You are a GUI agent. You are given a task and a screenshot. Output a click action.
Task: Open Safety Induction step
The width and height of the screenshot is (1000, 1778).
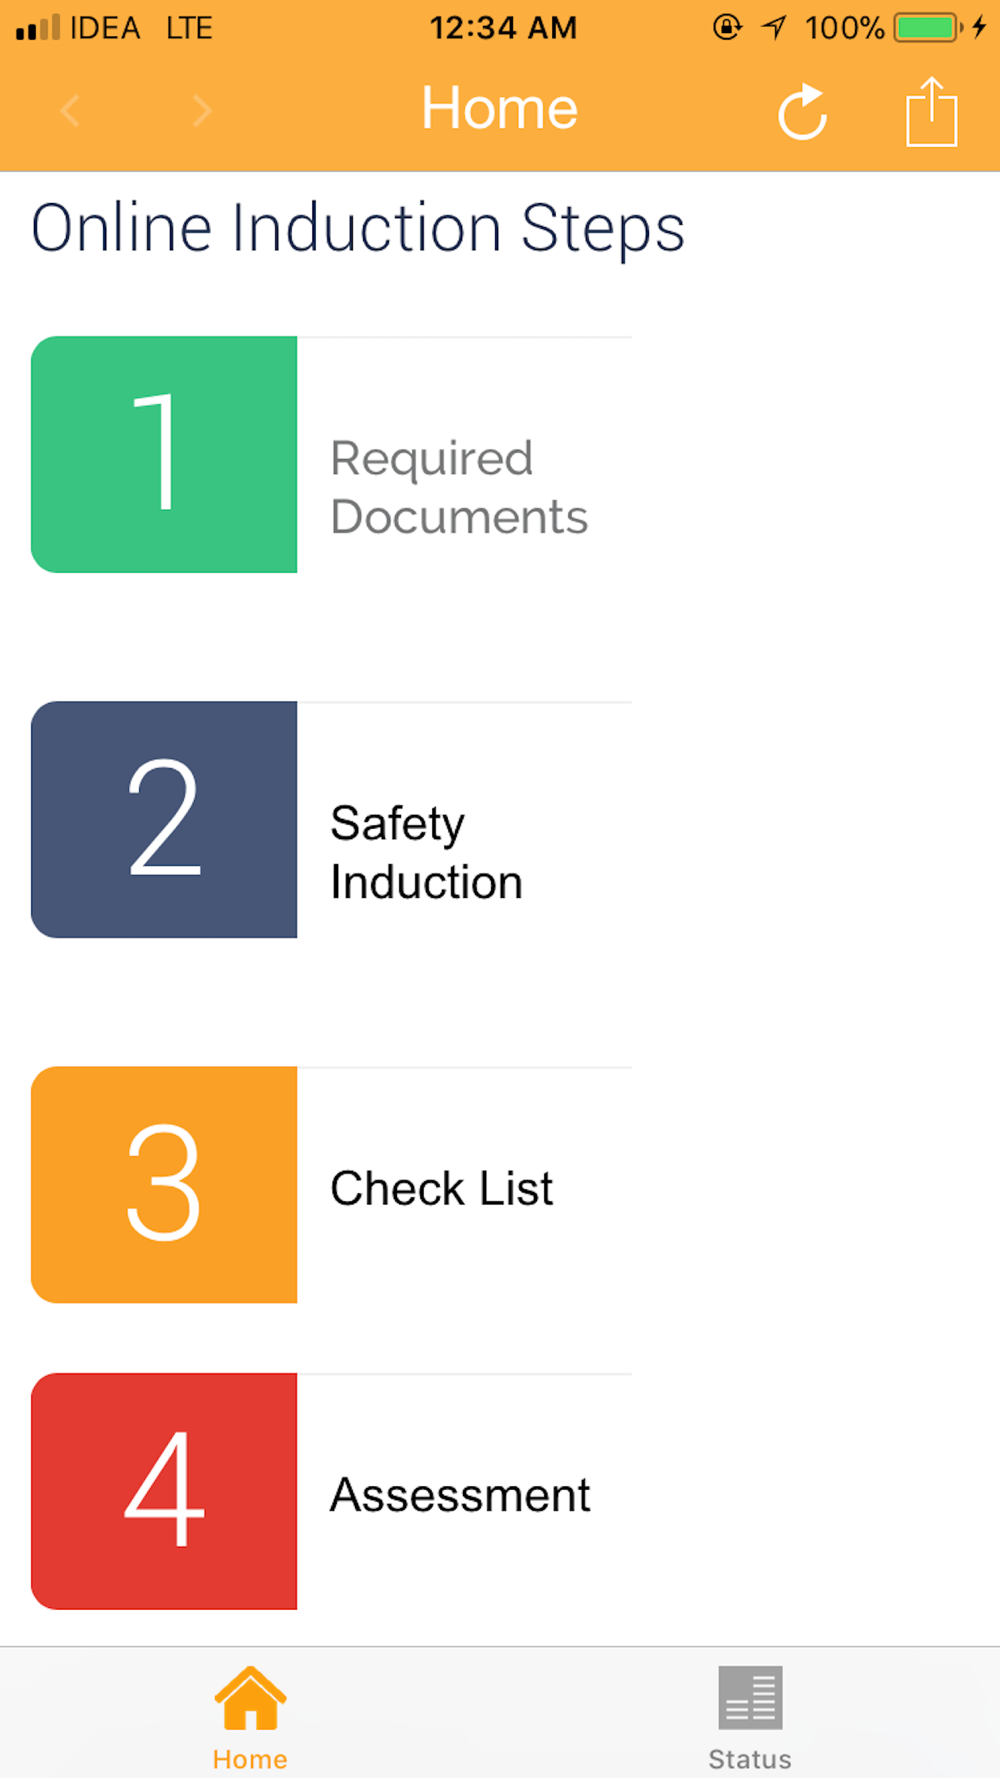(x=427, y=853)
